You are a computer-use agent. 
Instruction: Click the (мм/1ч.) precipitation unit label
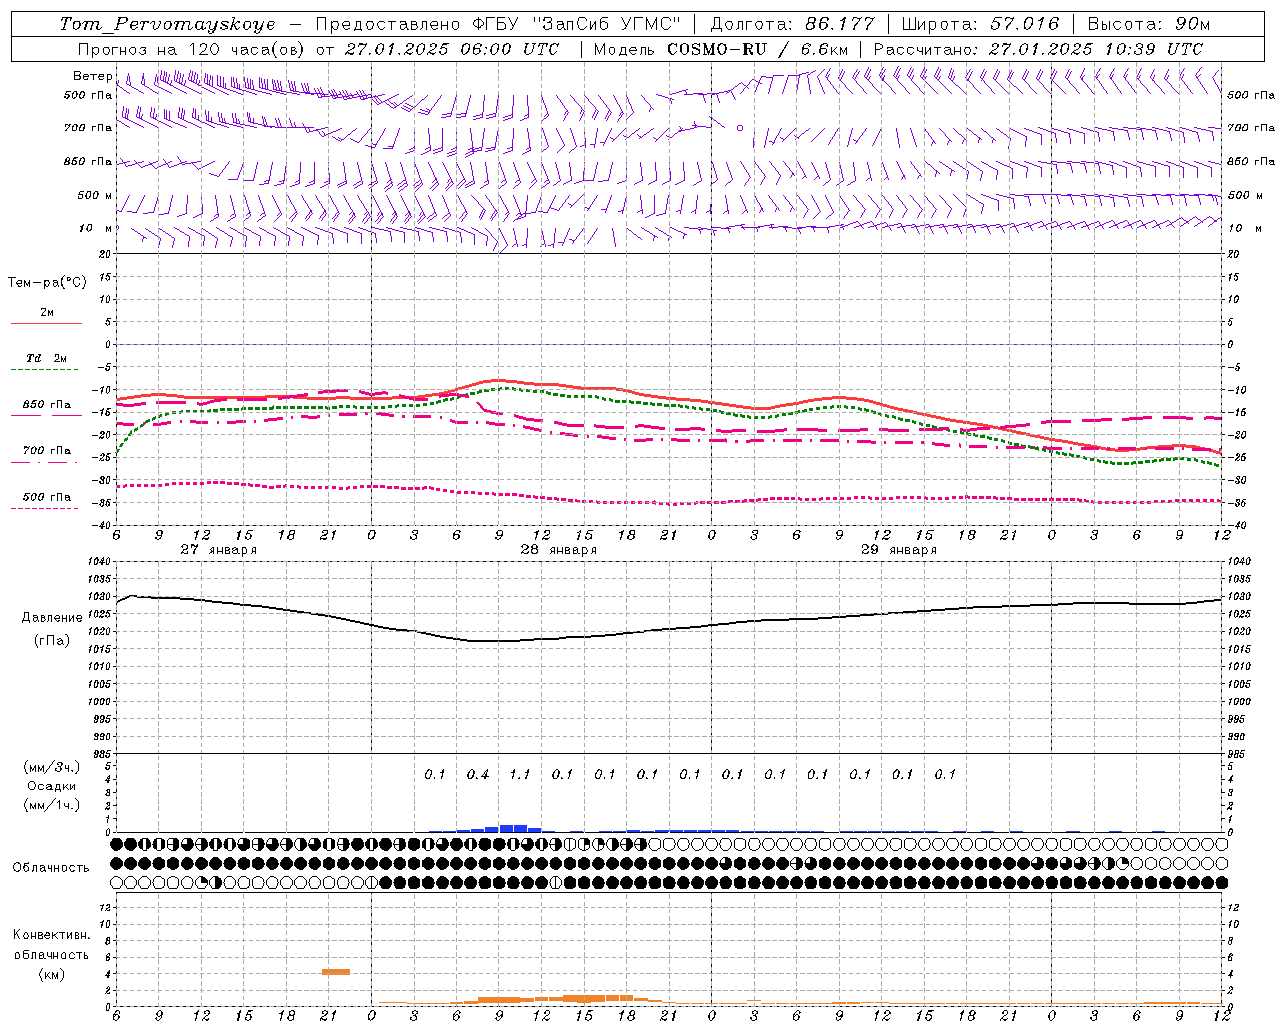pyautogui.click(x=52, y=805)
